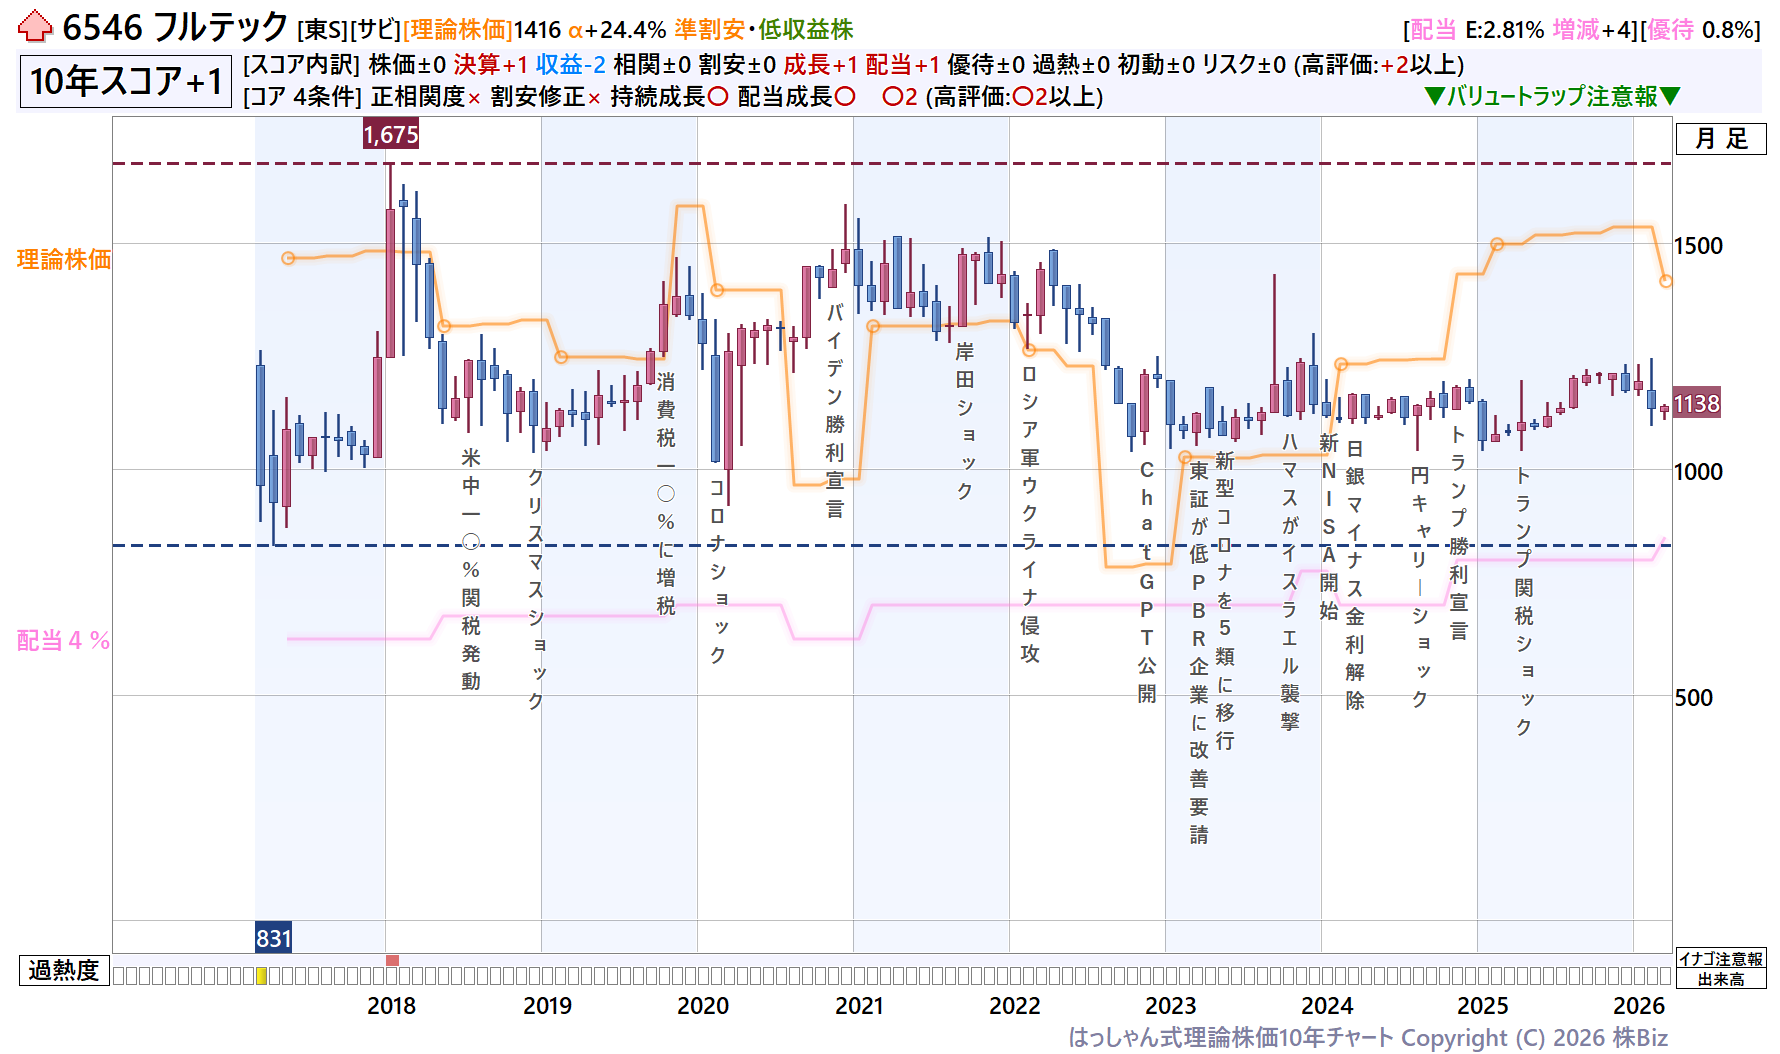Click the 831 low price label

pyautogui.click(x=273, y=938)
